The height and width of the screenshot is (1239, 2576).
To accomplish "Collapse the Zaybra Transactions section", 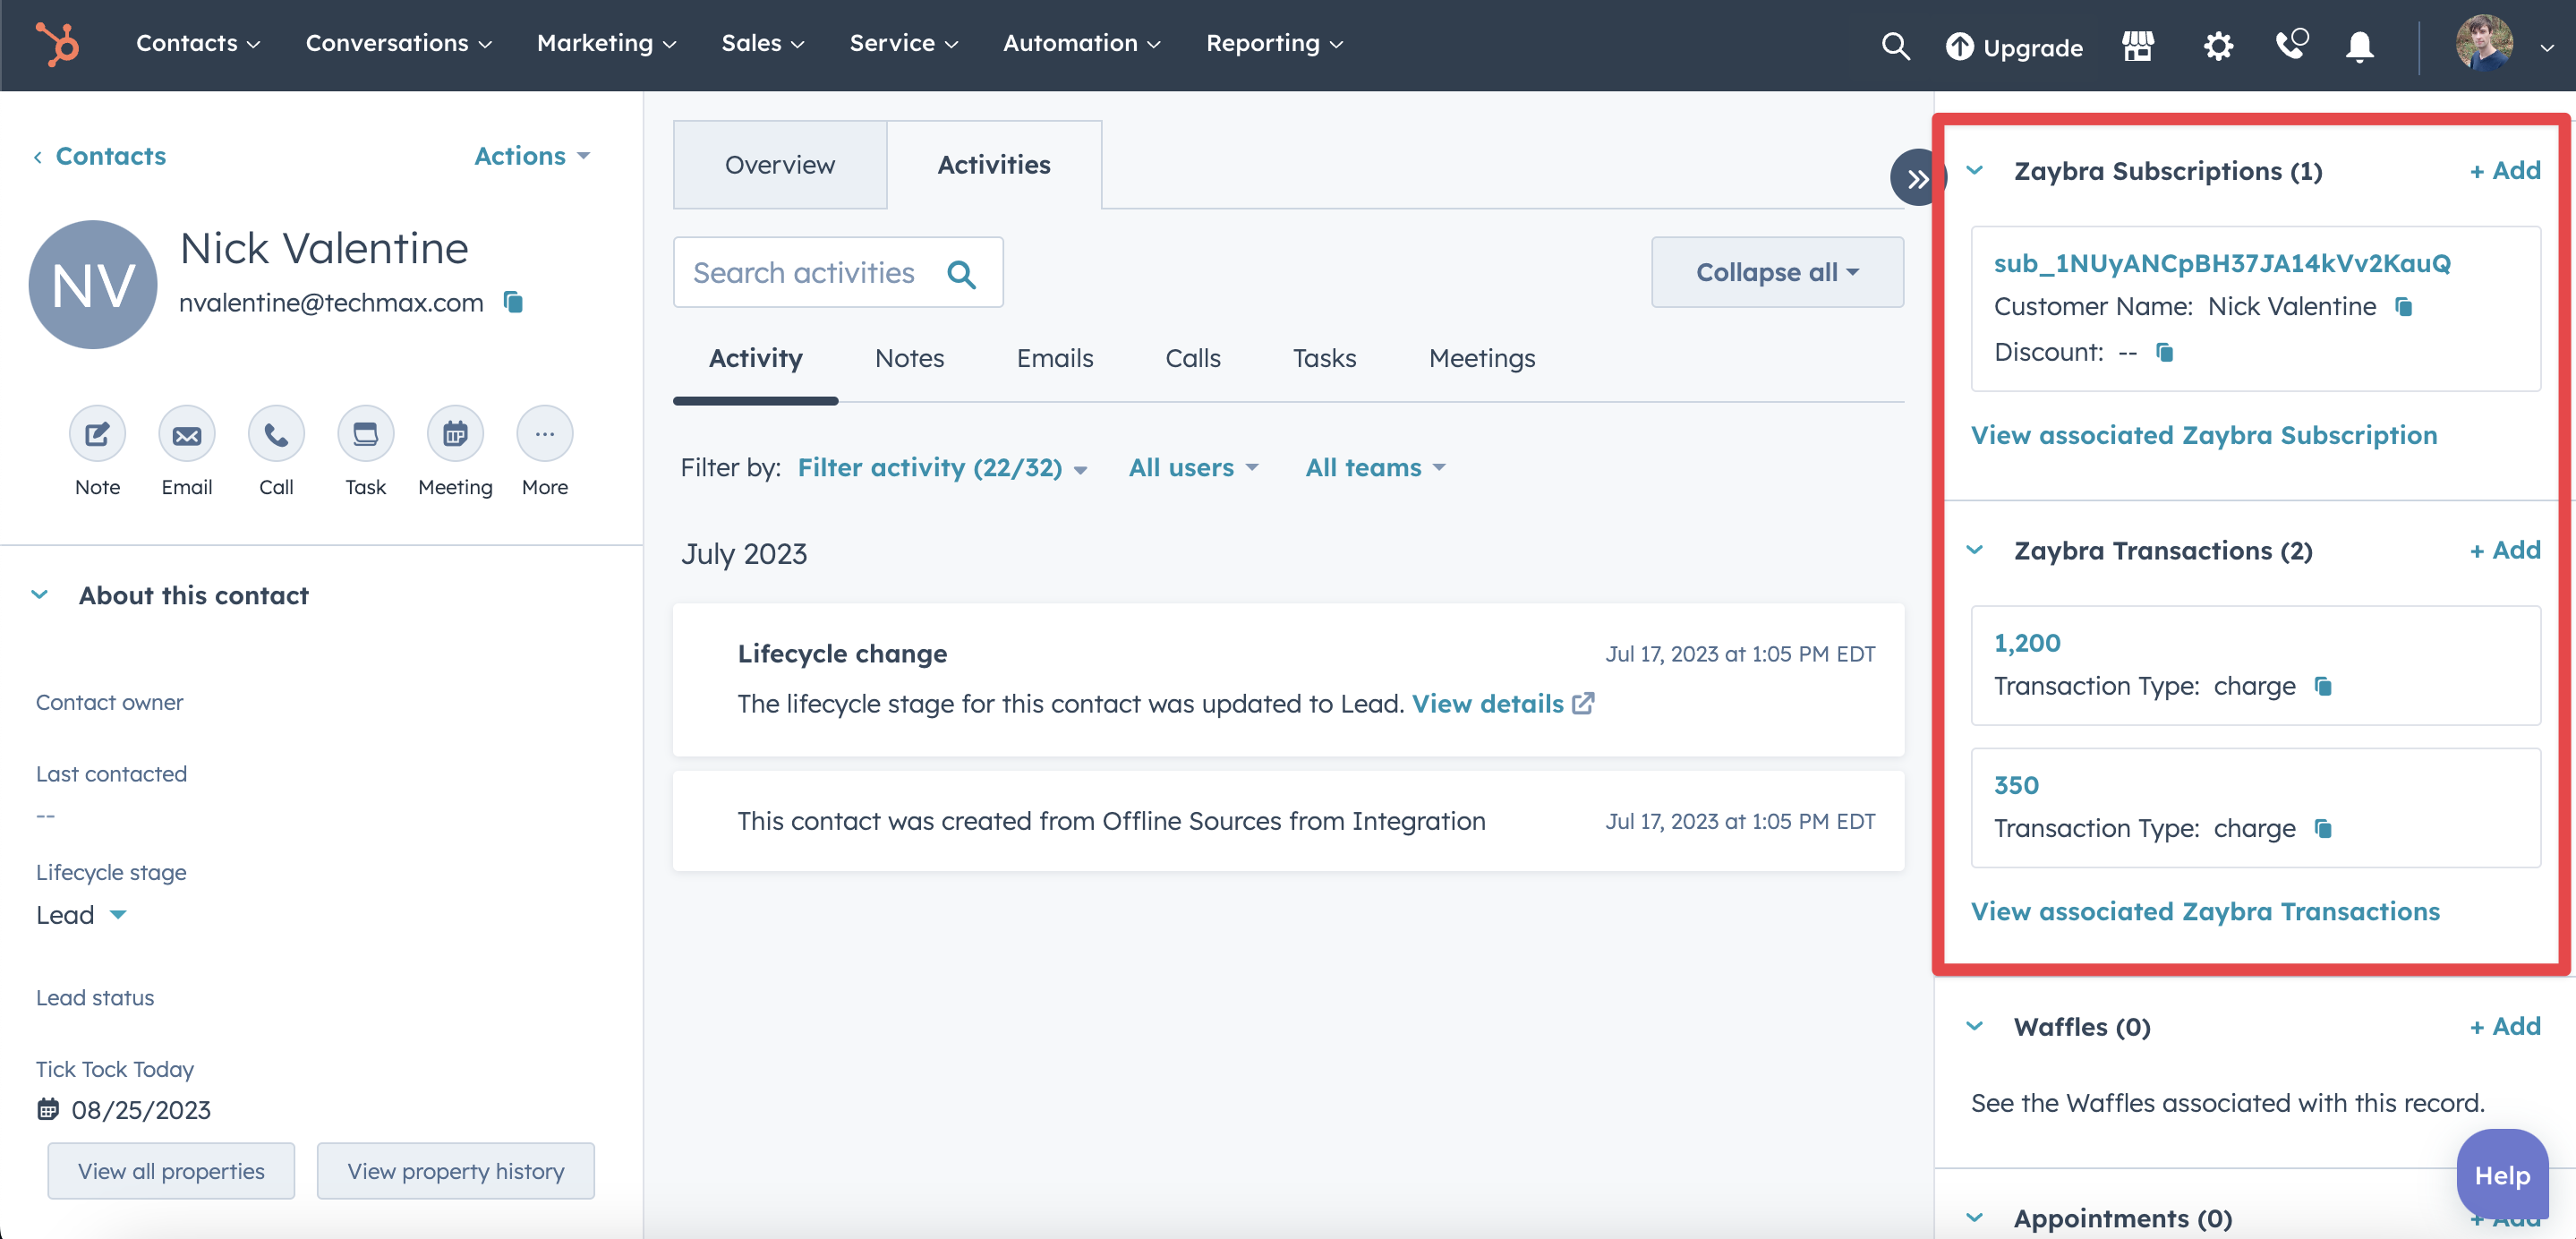I will (x=1975, y=550).
